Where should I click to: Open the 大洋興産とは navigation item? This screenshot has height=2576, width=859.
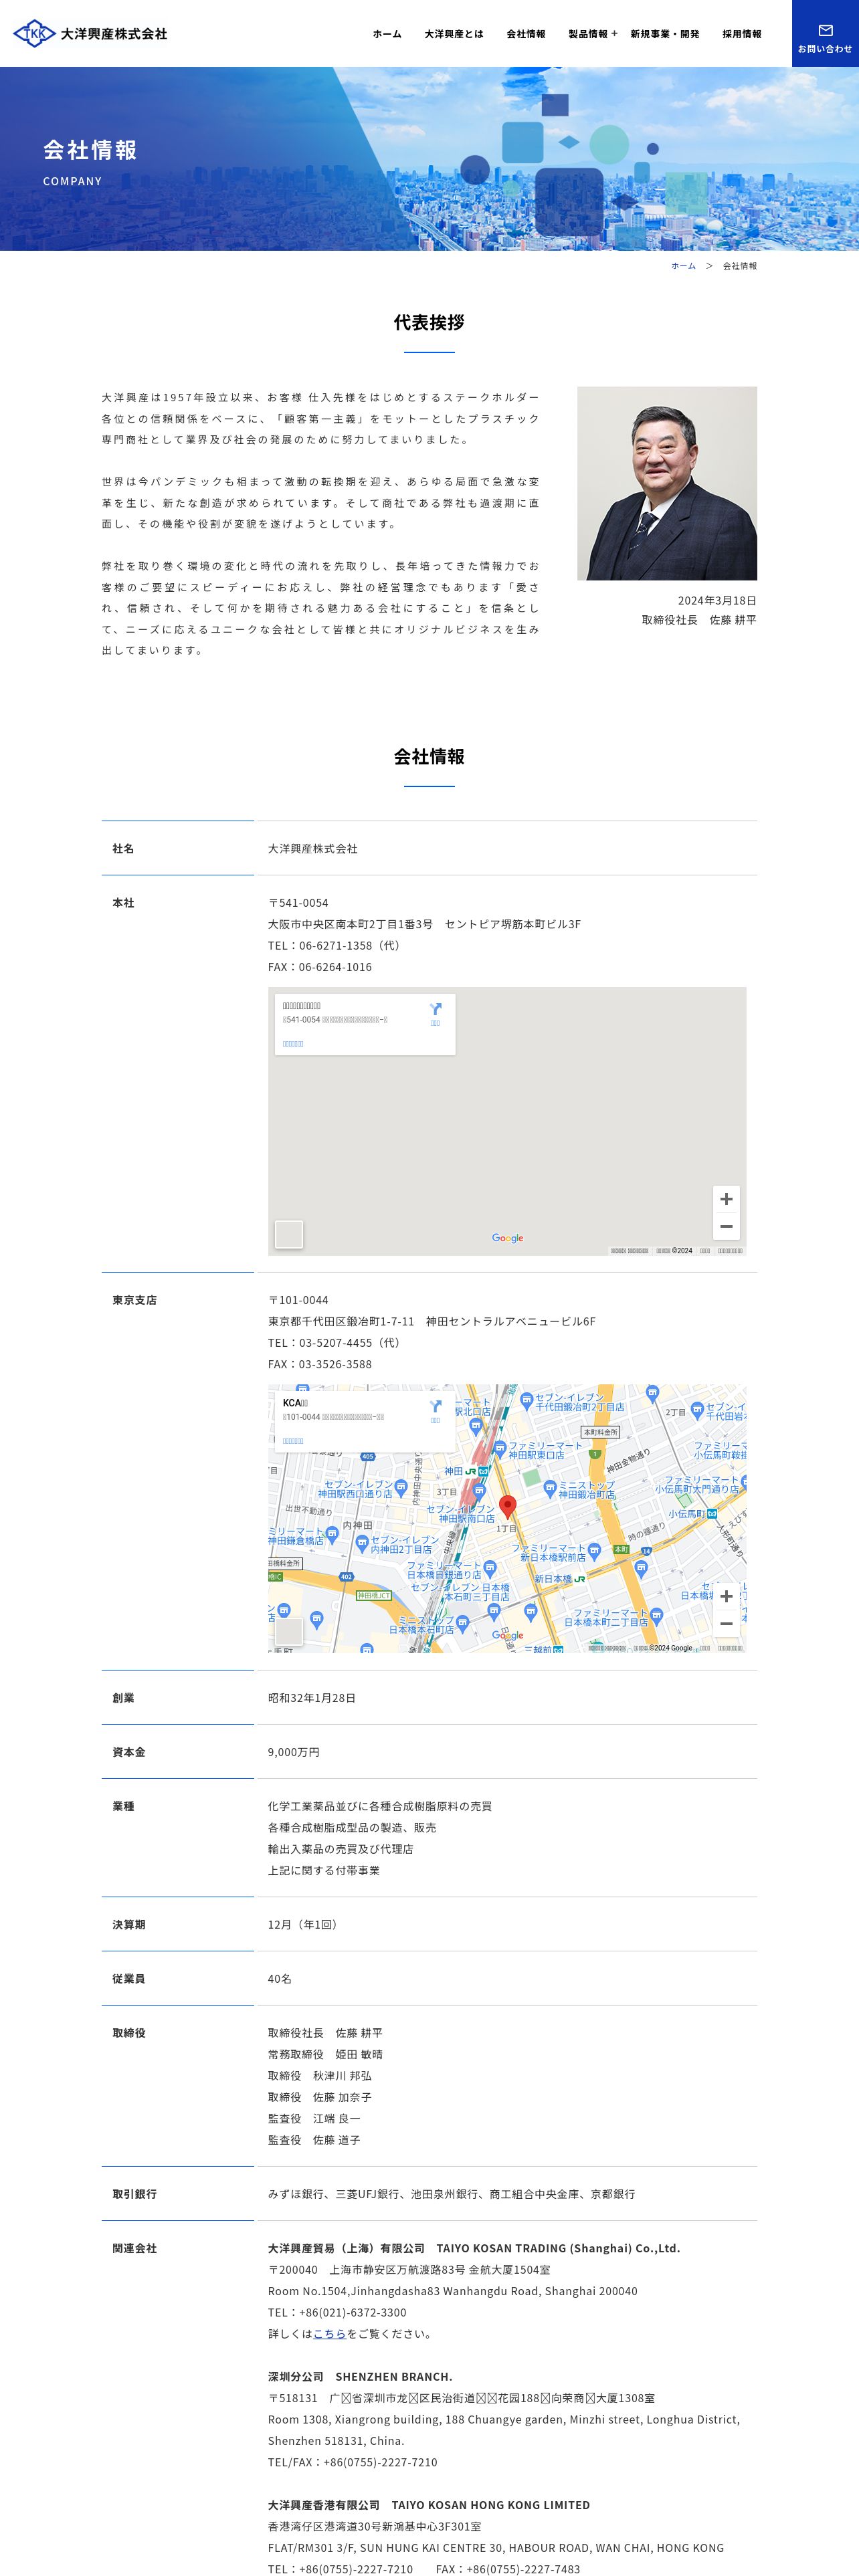pyautogui.click(x=454, y=34)
